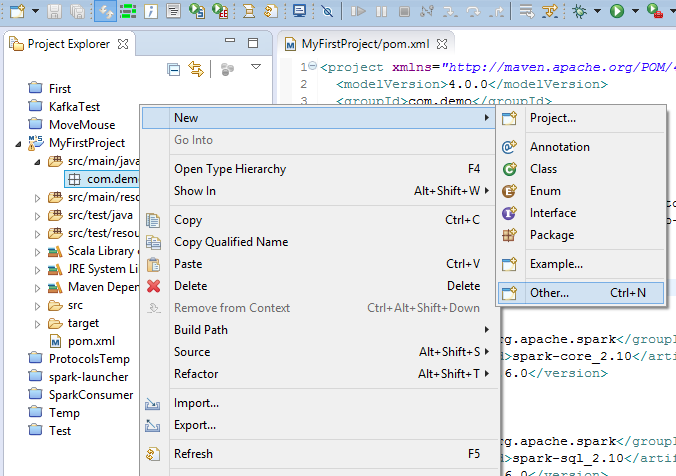Image resolution: width=676 pixels, height=476 pixels.
Task: Collapse the MyFirstProject tree node
Action: (18, 144)
